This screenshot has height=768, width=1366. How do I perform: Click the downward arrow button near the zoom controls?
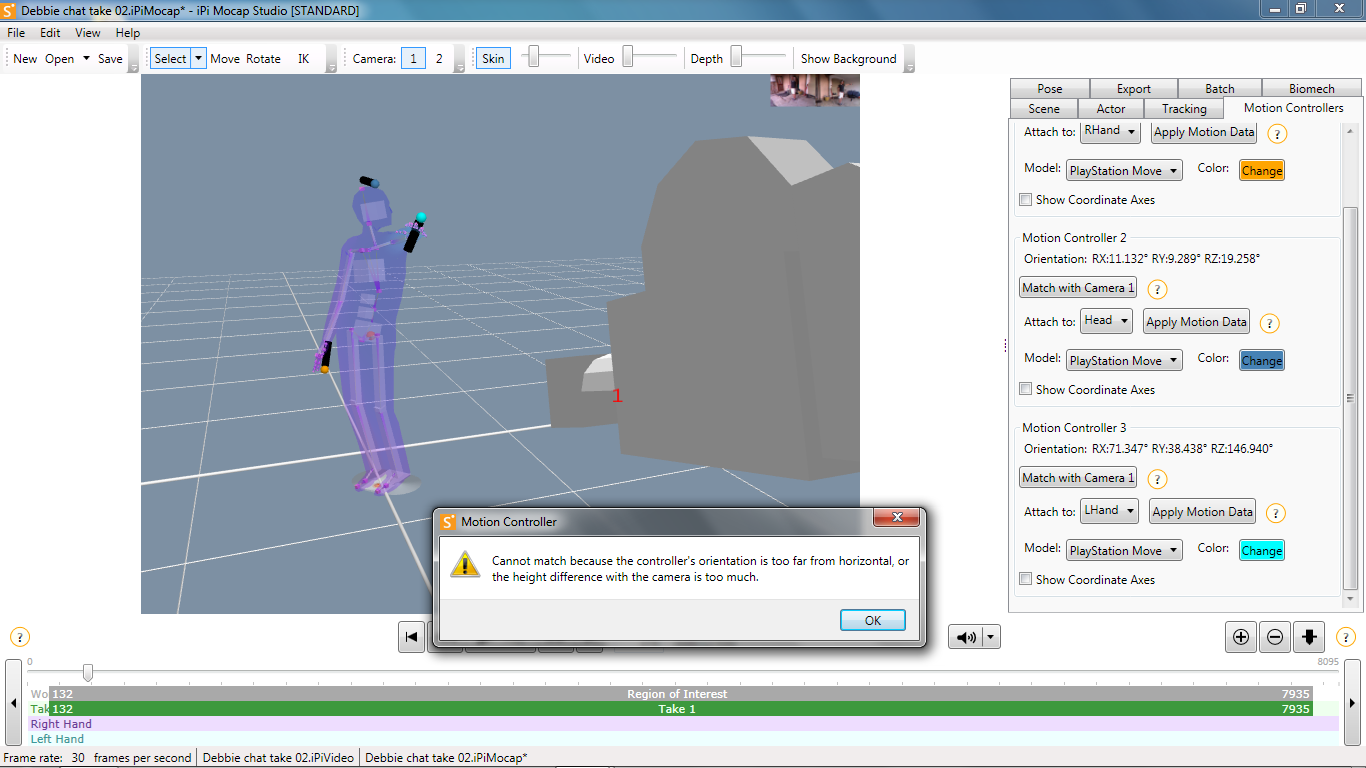[x=1309, y=637]
